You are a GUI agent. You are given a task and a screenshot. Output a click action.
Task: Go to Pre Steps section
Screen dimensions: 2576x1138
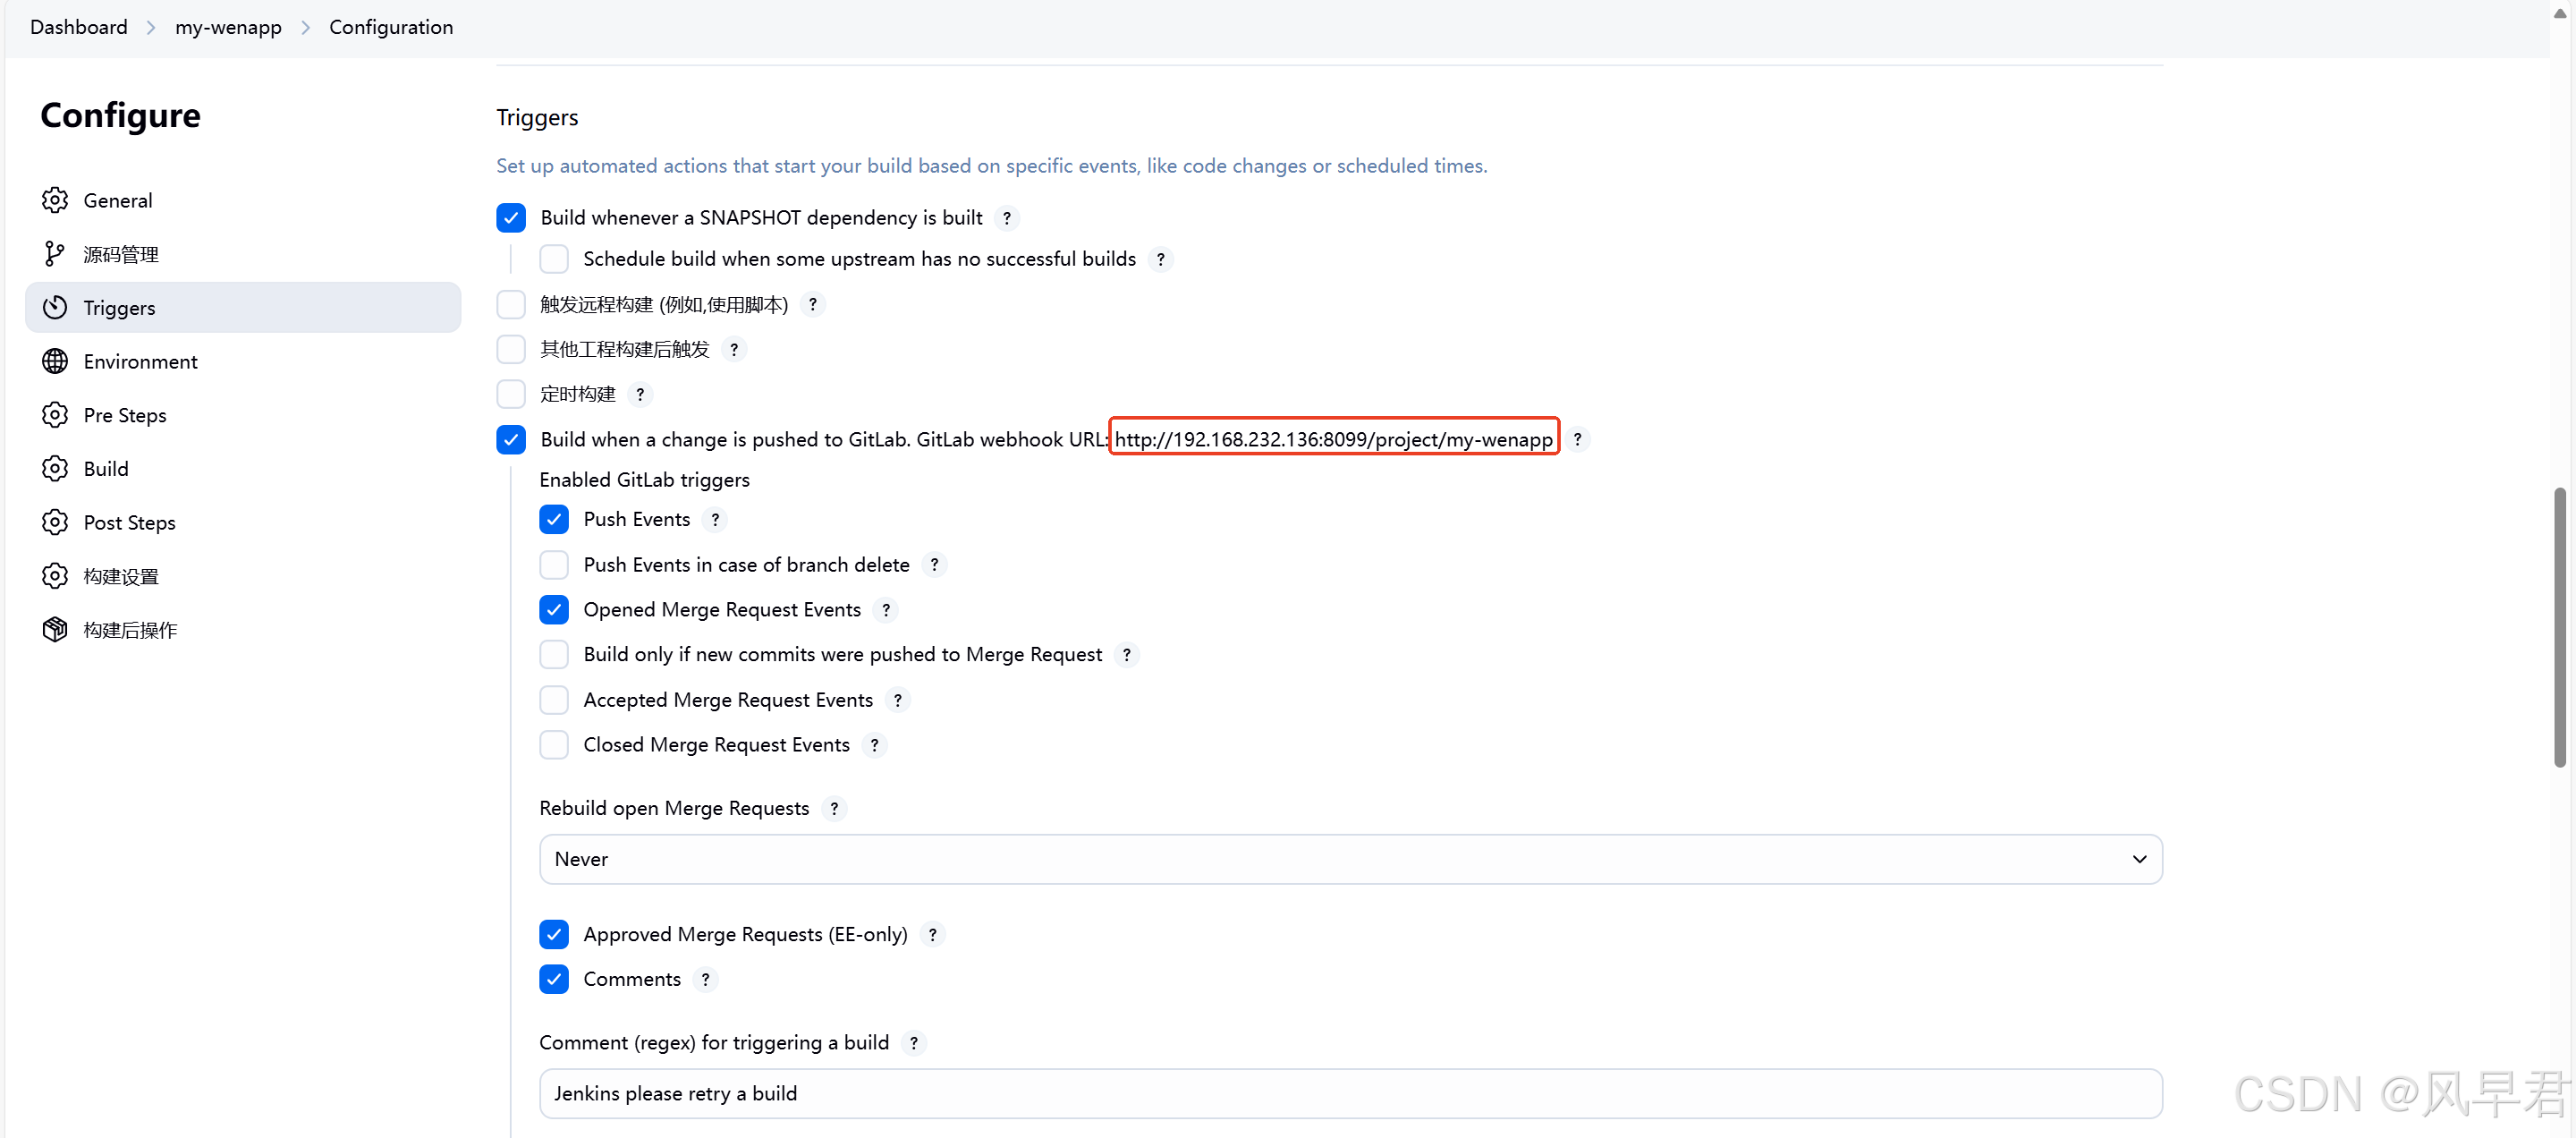125,415
